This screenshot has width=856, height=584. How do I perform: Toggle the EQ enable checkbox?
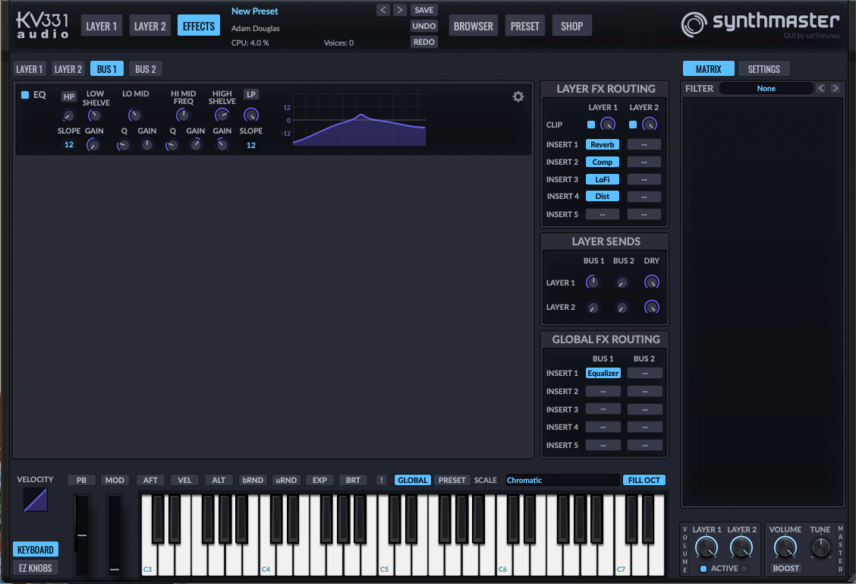click(x=25, y=95)
